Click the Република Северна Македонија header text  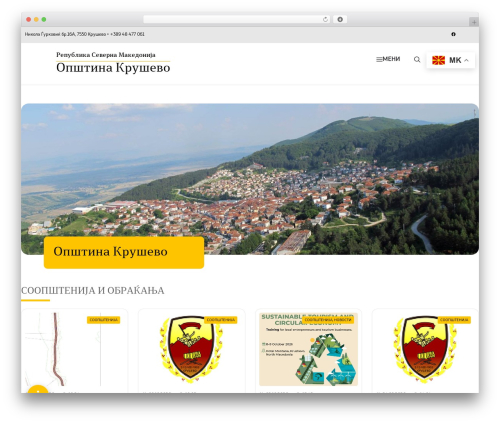pyautogui.click(x=106, y=55)
